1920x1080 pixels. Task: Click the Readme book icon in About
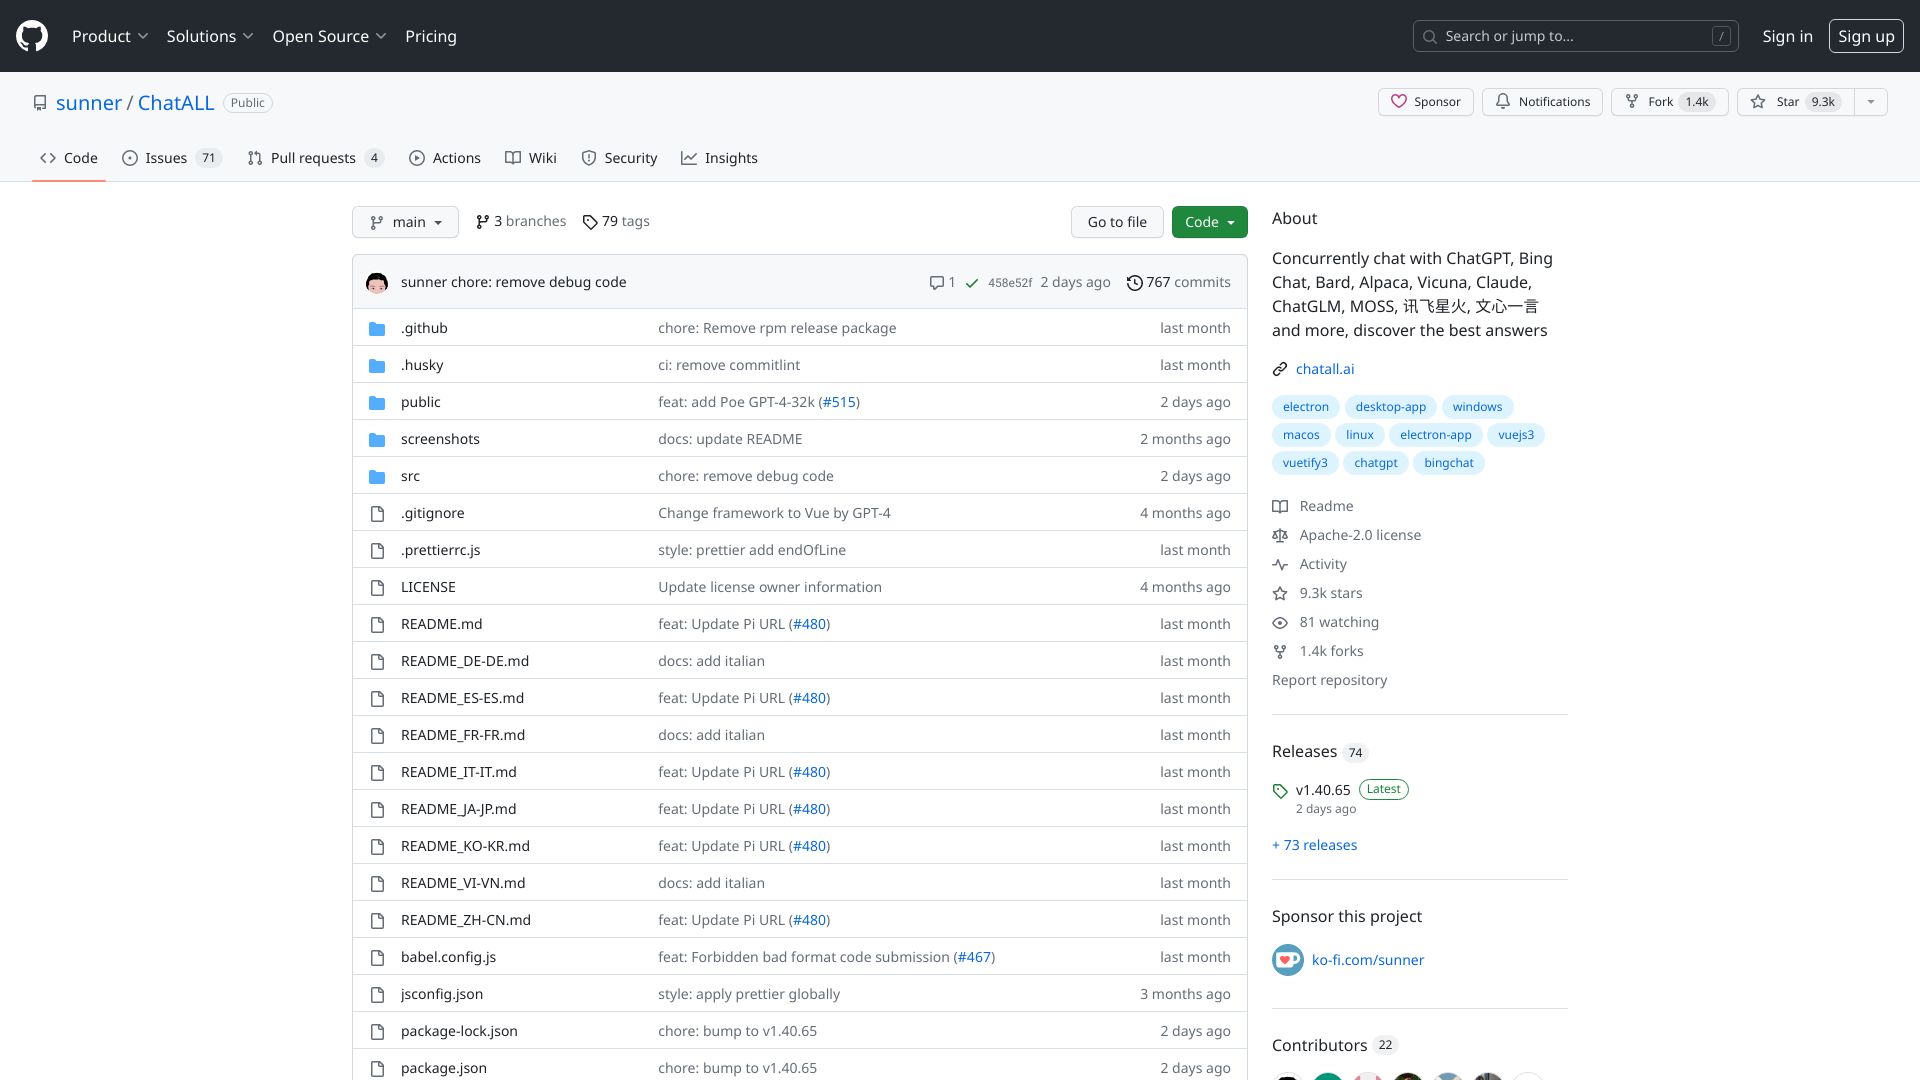1280,506
